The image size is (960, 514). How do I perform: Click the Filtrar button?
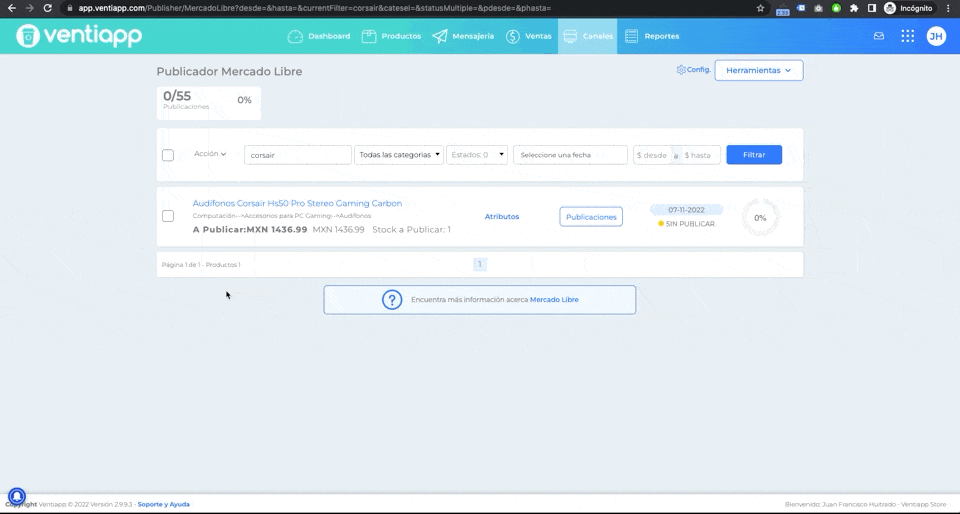754,155
